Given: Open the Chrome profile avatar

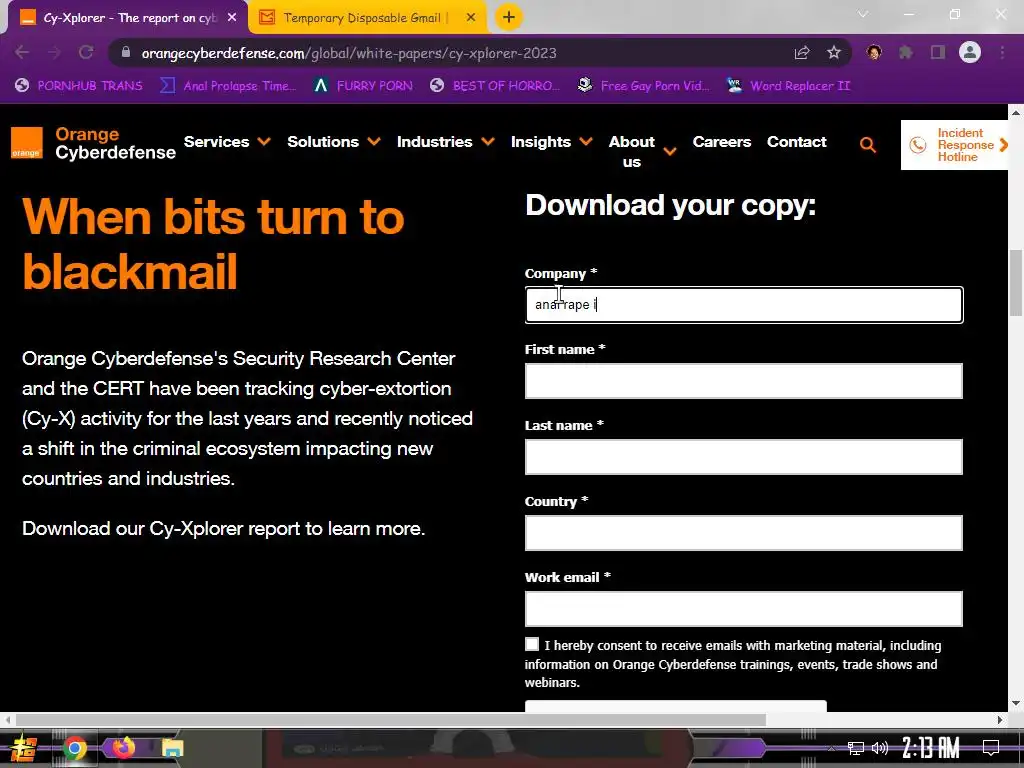Looking at the screenshot, I should pyautogui.click(x=970, y=52).
